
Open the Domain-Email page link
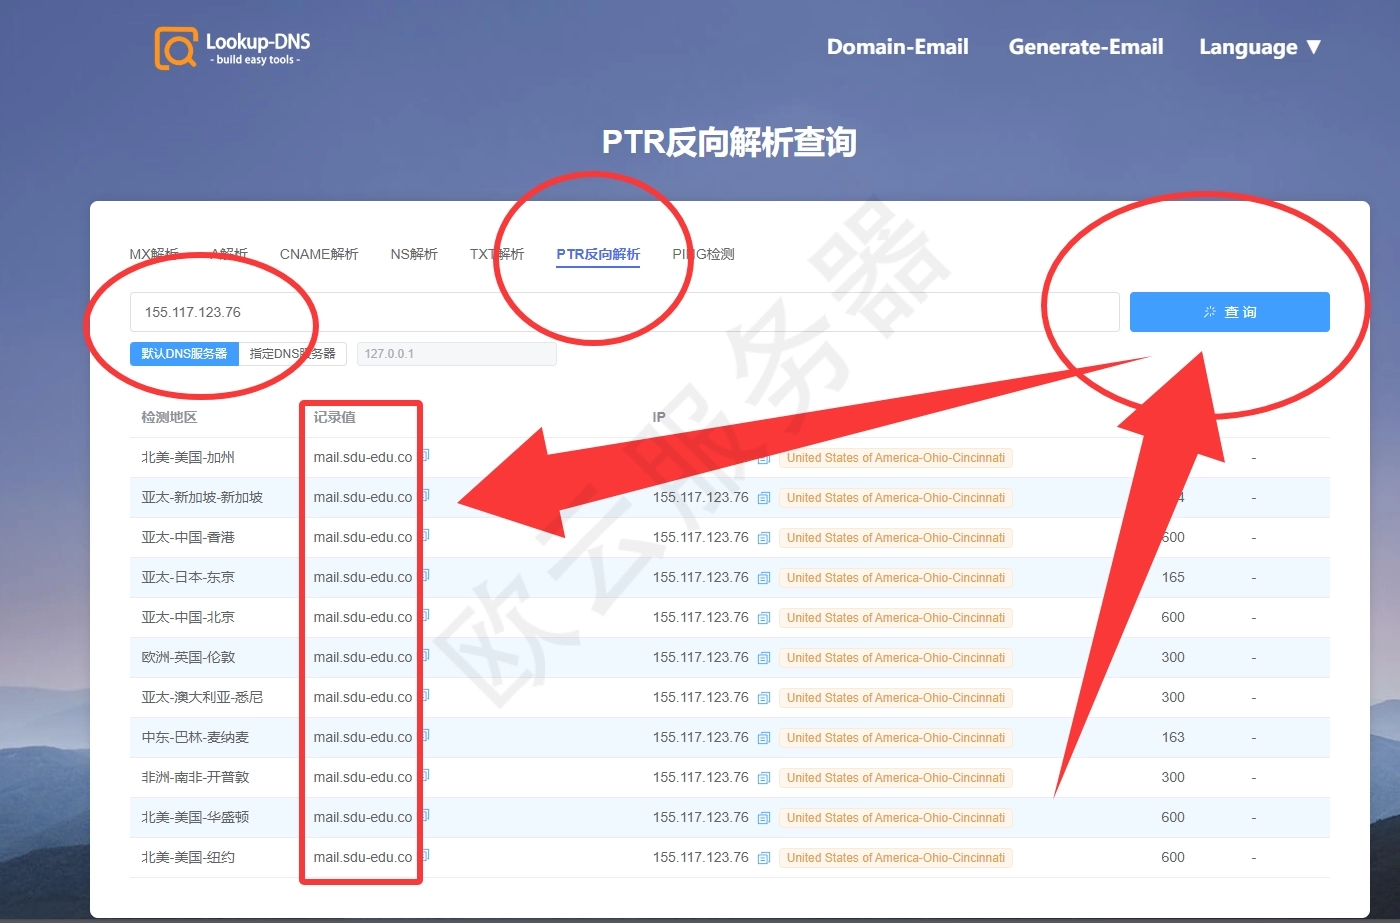(x=897, y=47)
